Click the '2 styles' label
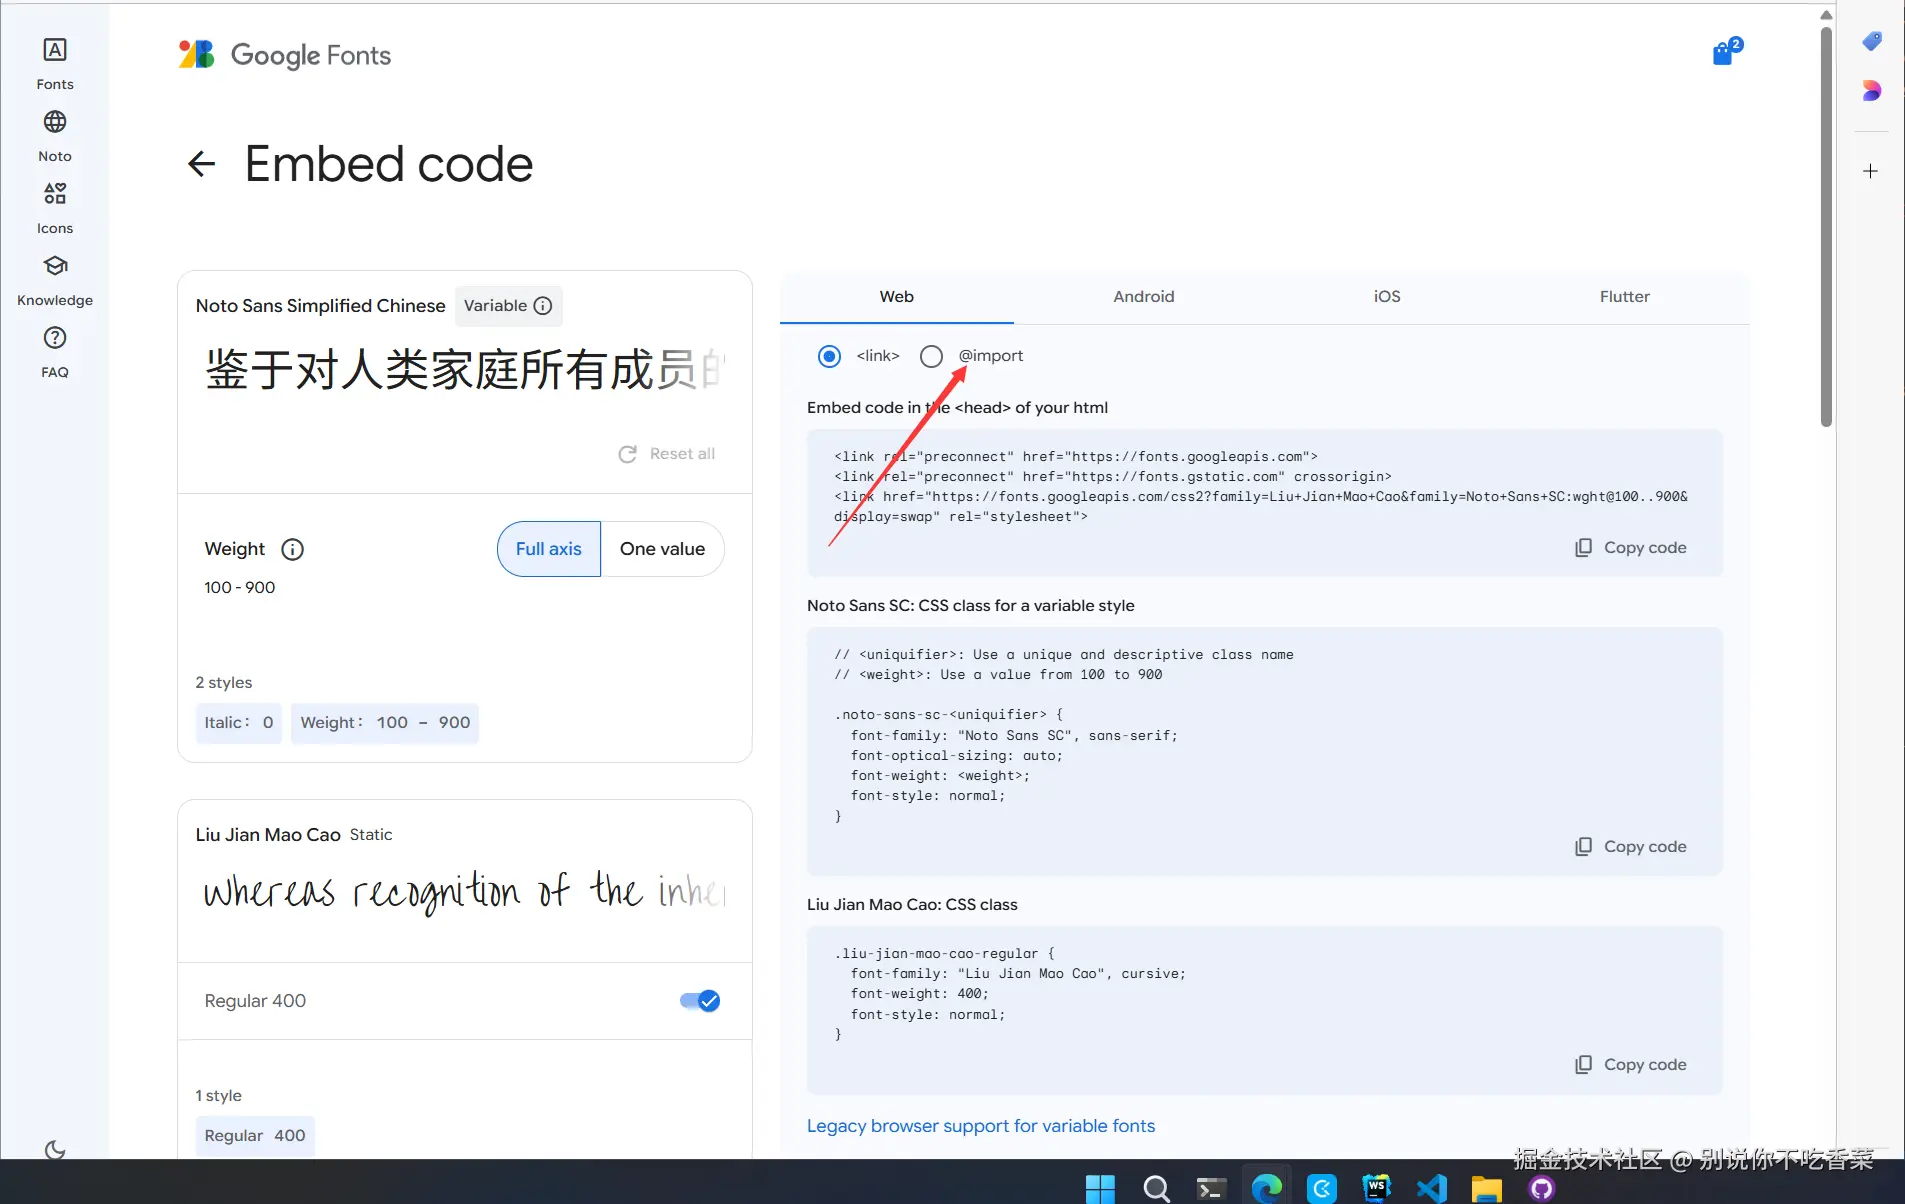This screenshot has height=1204, width=1905. 224,683
